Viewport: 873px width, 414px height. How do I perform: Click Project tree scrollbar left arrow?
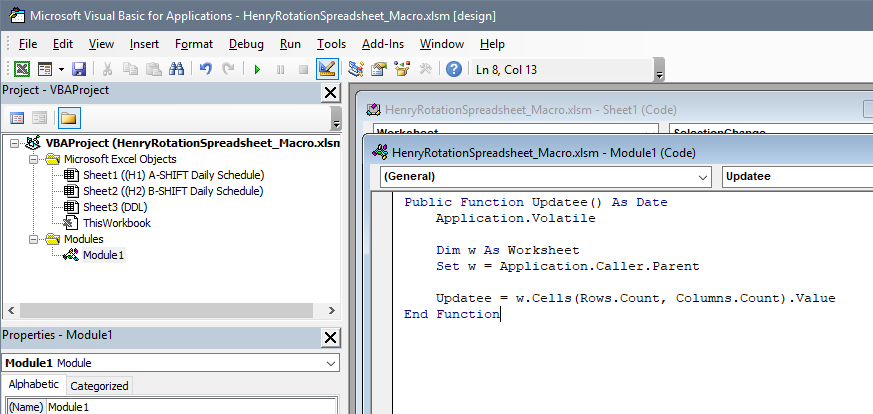point(11,310)
